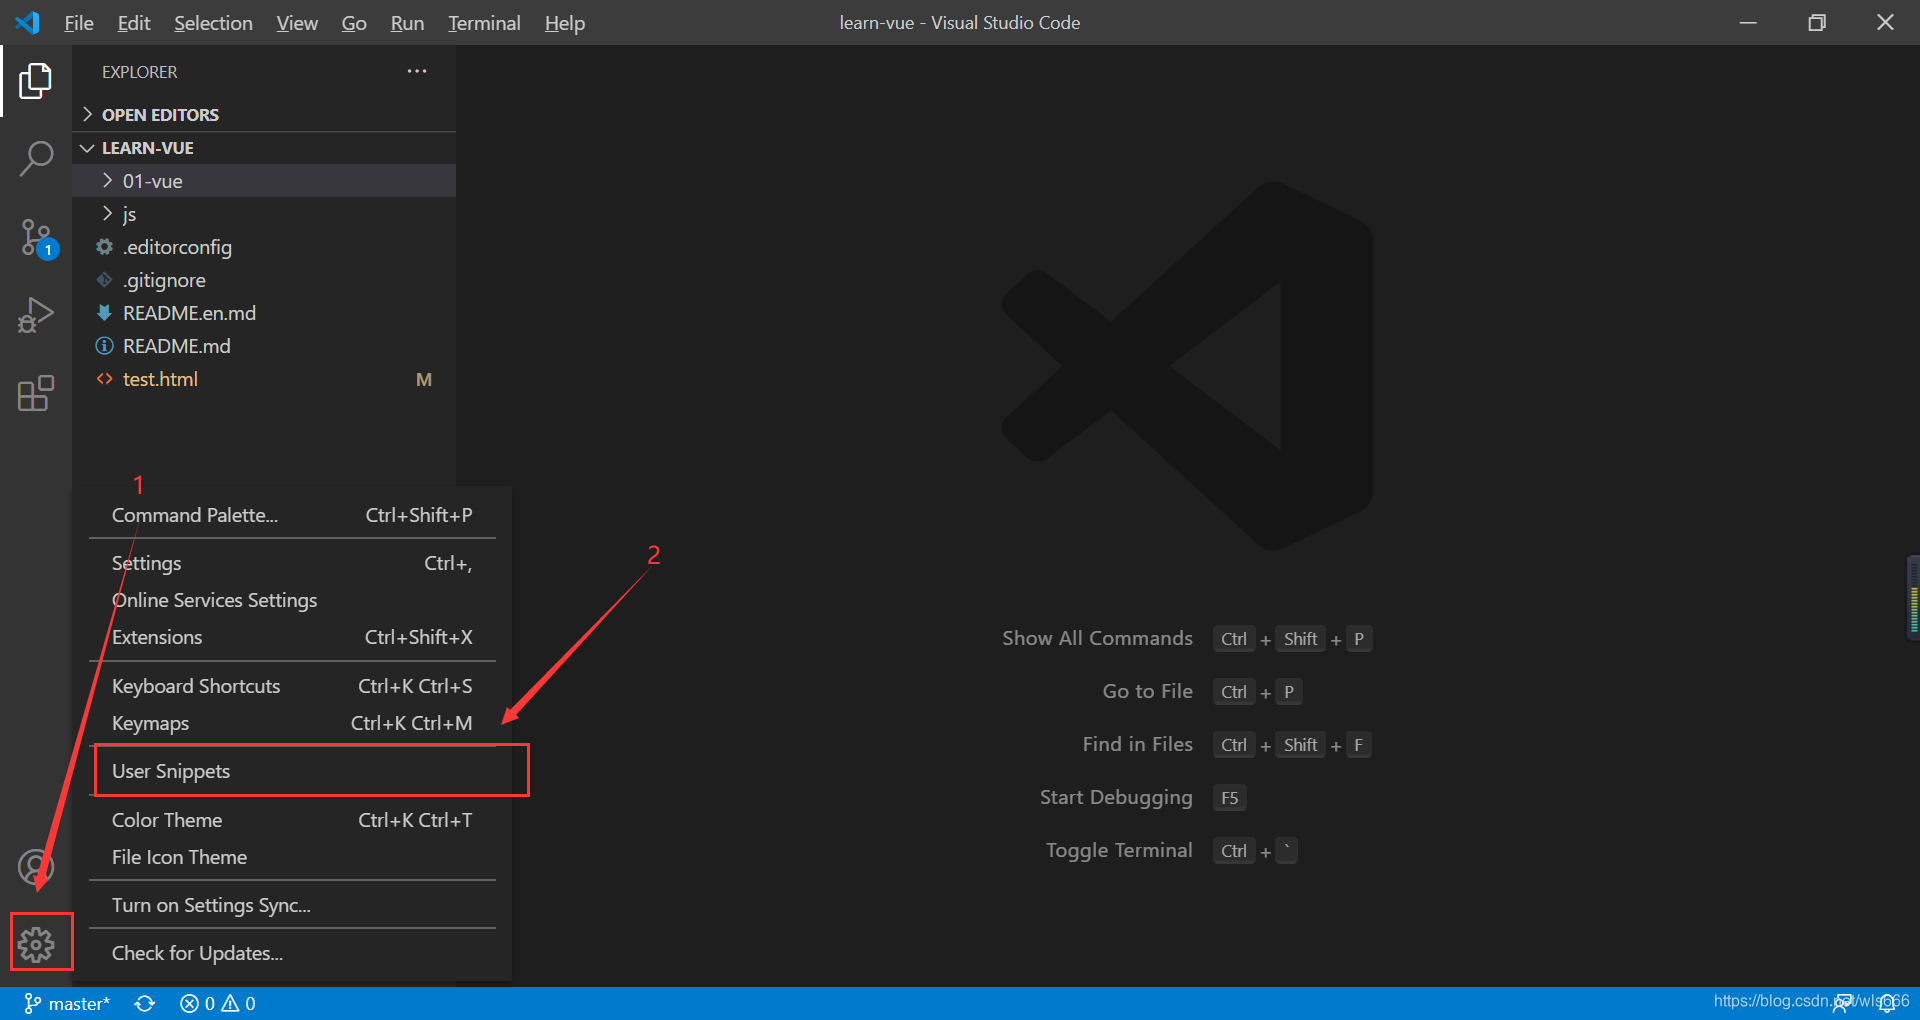Click the feedback icon in status bar
Image resolution: width=1920 pixels, height=1020 pixels.
pos(1842,1004)
